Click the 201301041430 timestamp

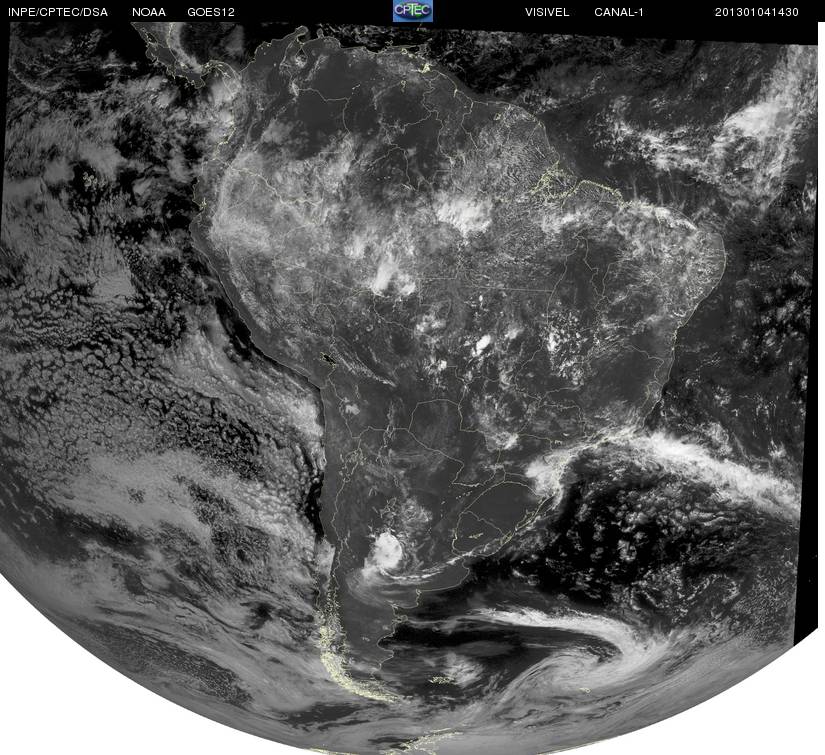(757, 12)
